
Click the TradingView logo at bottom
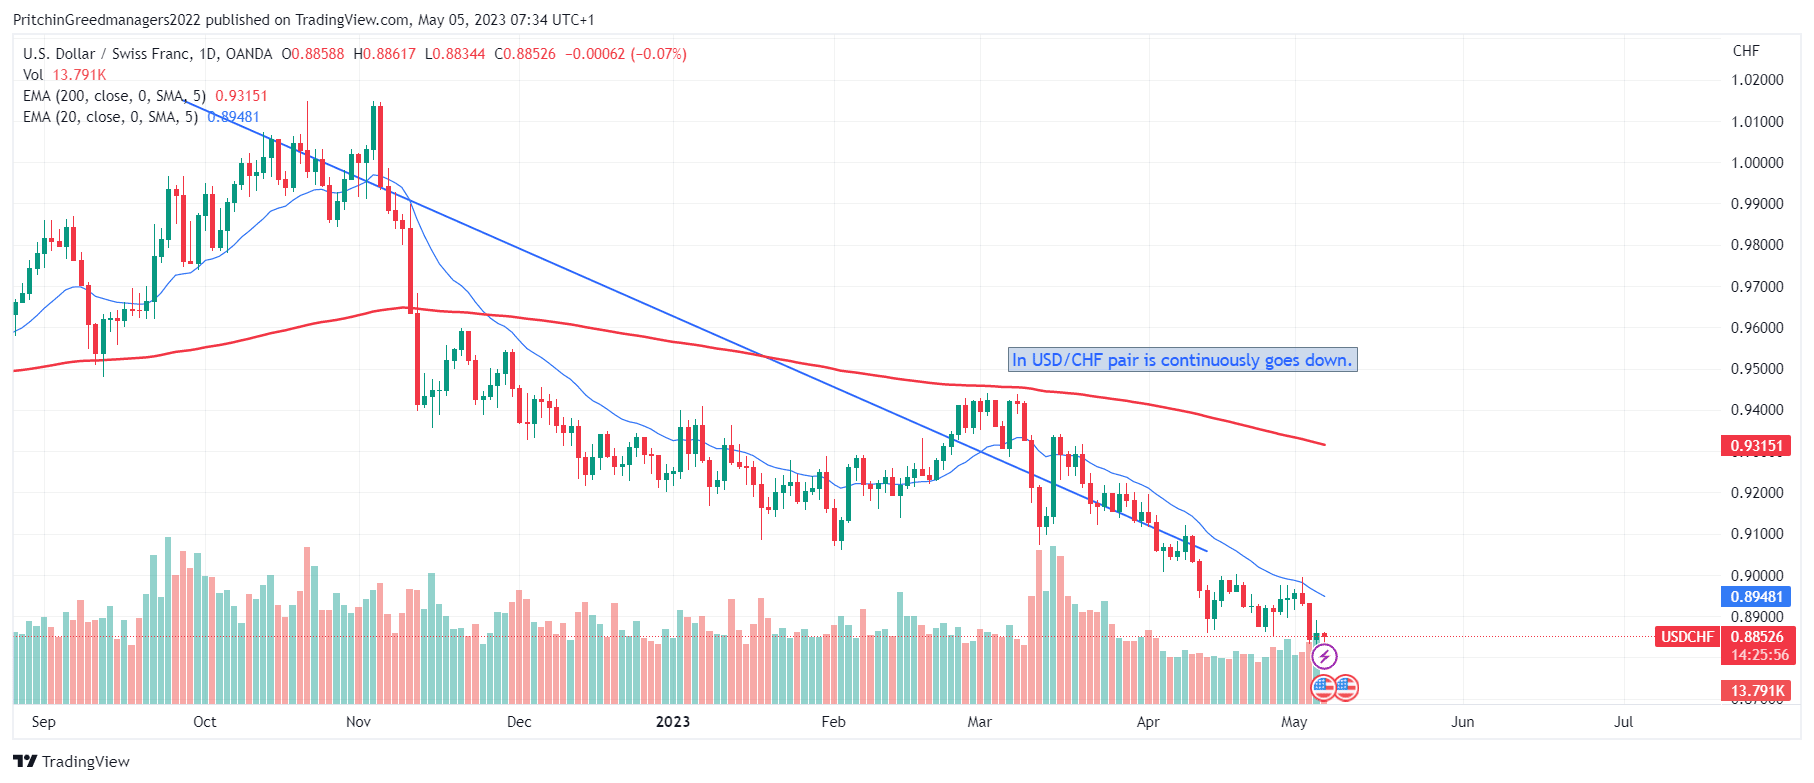click(x=72, y=761)
